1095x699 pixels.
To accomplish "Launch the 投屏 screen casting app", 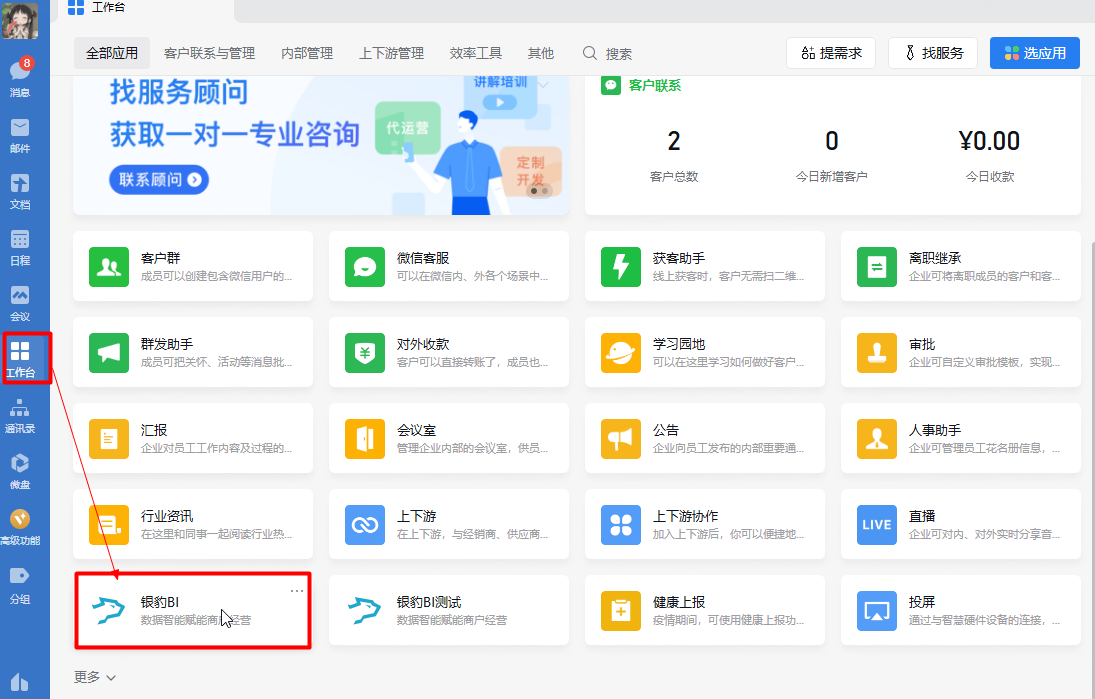I will click(960, 611).
